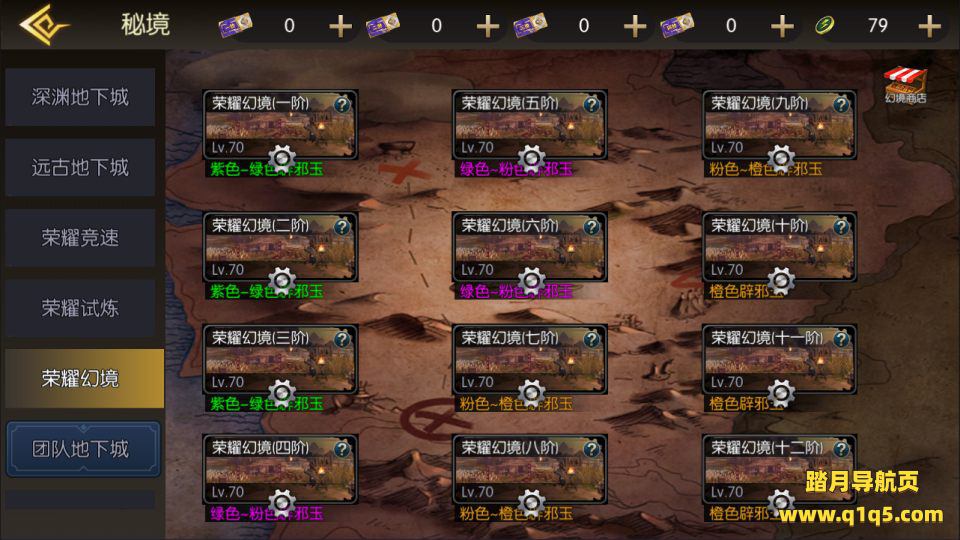Add more of the second purple ticket
Screen dimensions: 960x540
pos(487,26)
